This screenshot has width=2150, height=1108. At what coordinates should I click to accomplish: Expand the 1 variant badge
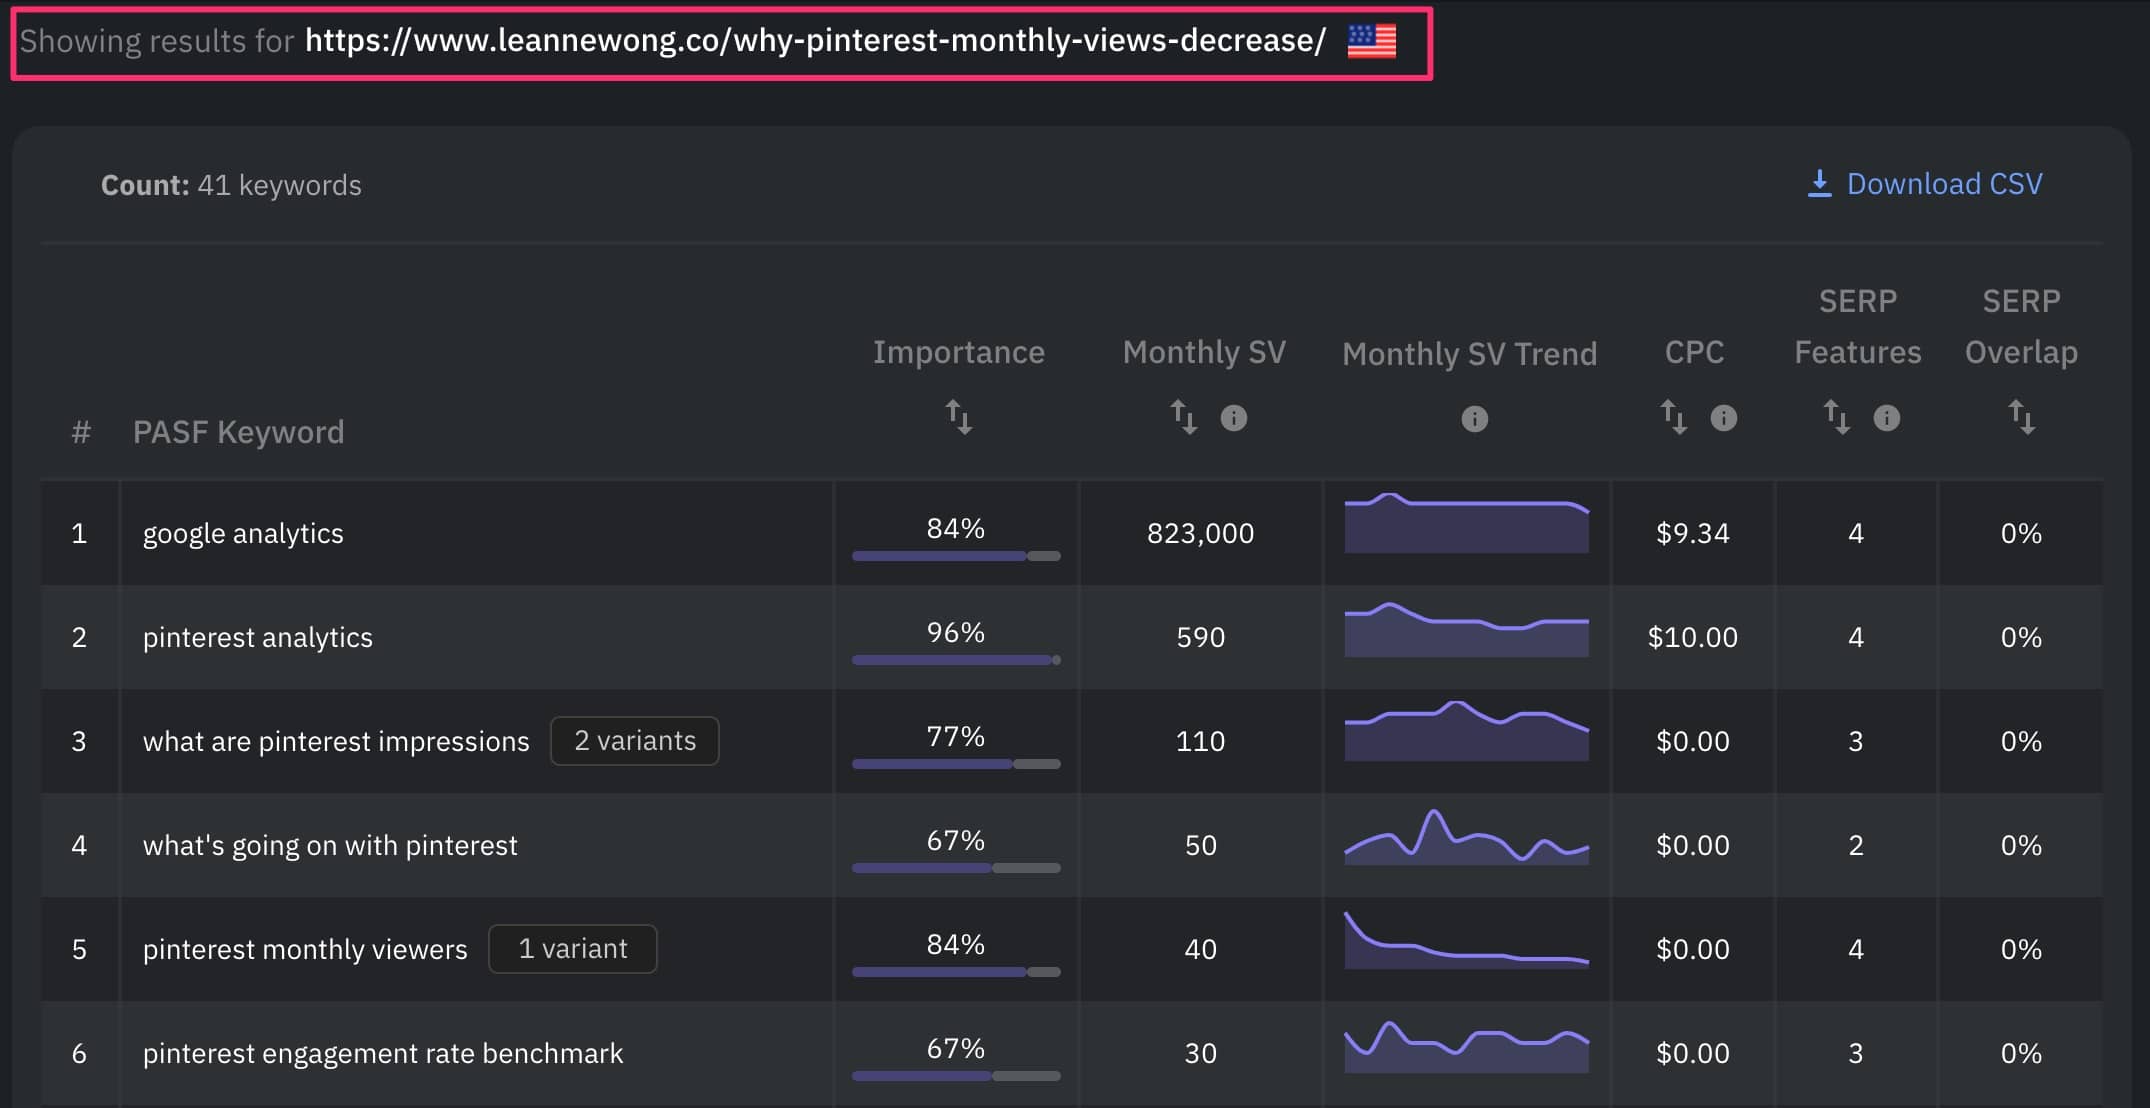click(x=573, y=949)
